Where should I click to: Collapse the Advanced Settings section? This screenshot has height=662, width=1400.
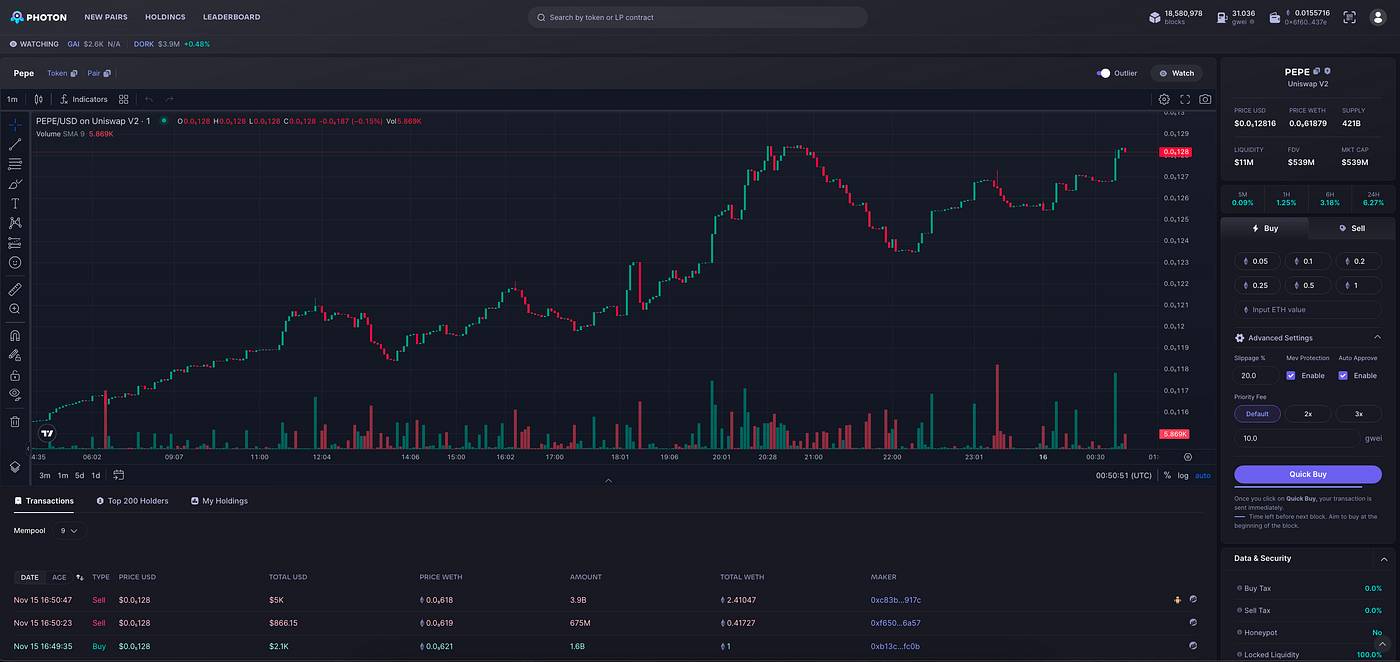coord(1377,338)
